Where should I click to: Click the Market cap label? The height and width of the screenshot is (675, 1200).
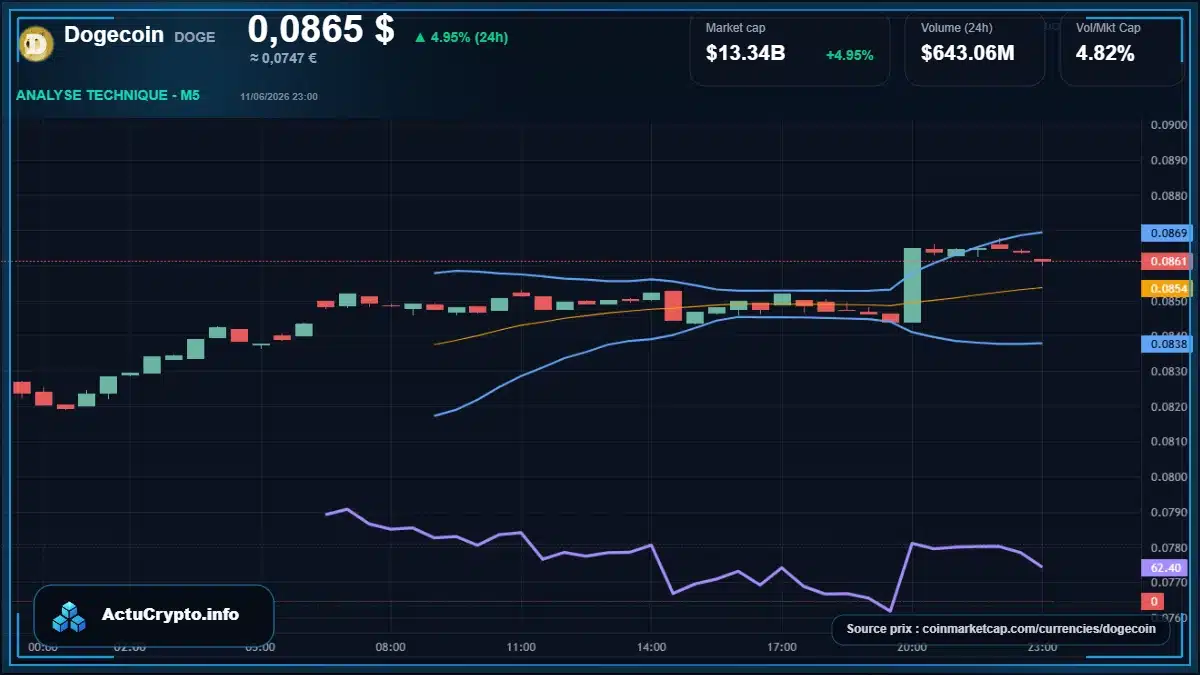(x=735, y=28)
